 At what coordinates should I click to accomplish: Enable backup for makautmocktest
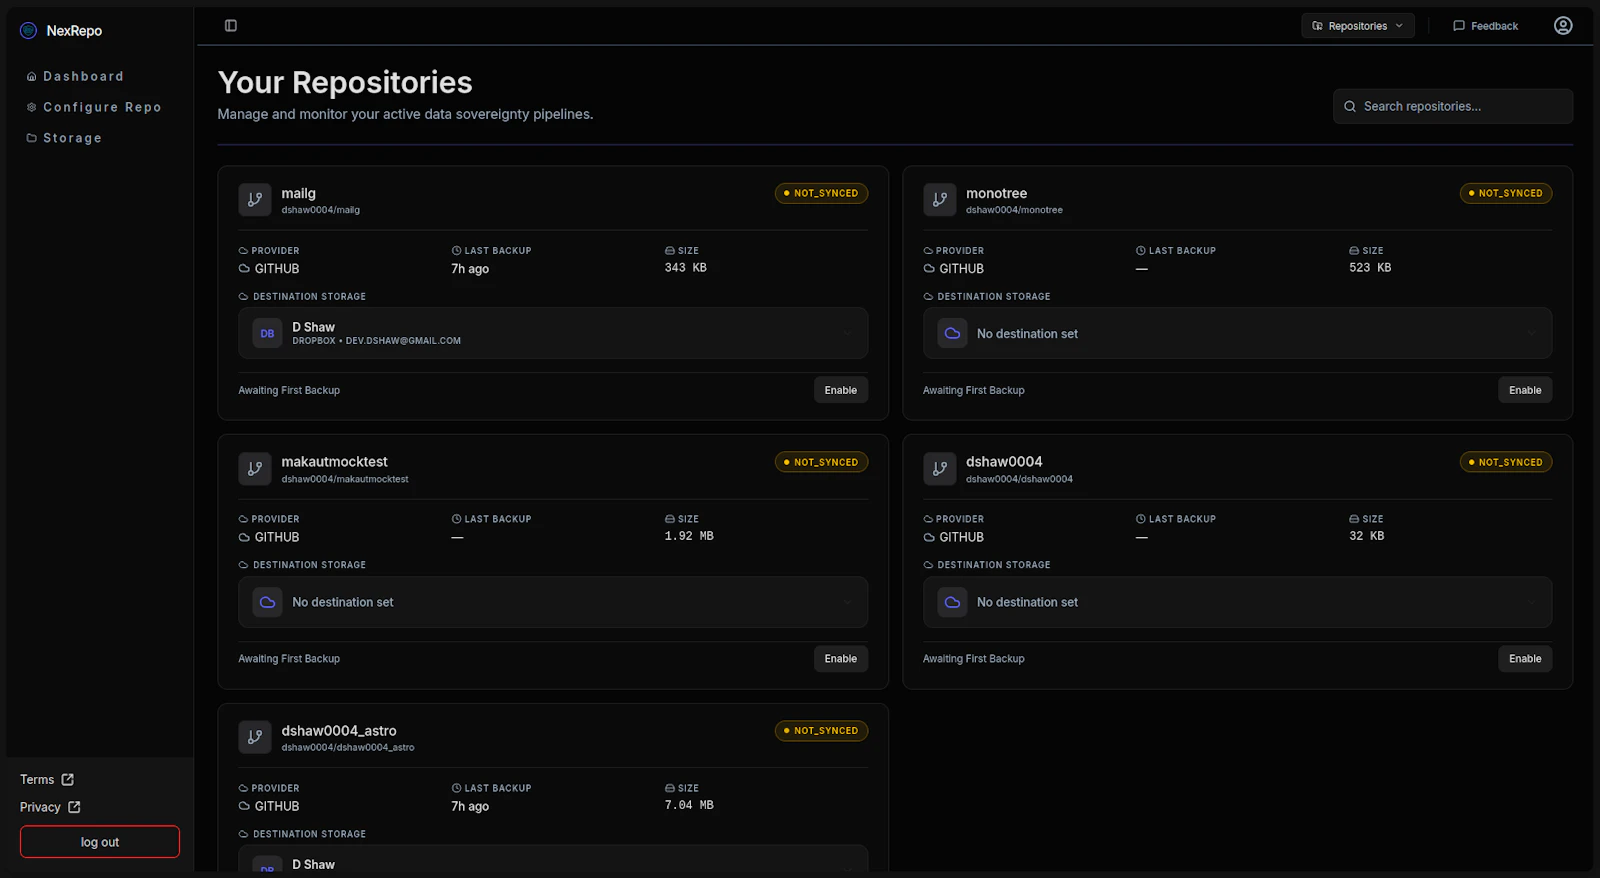[x=841, y=659]
